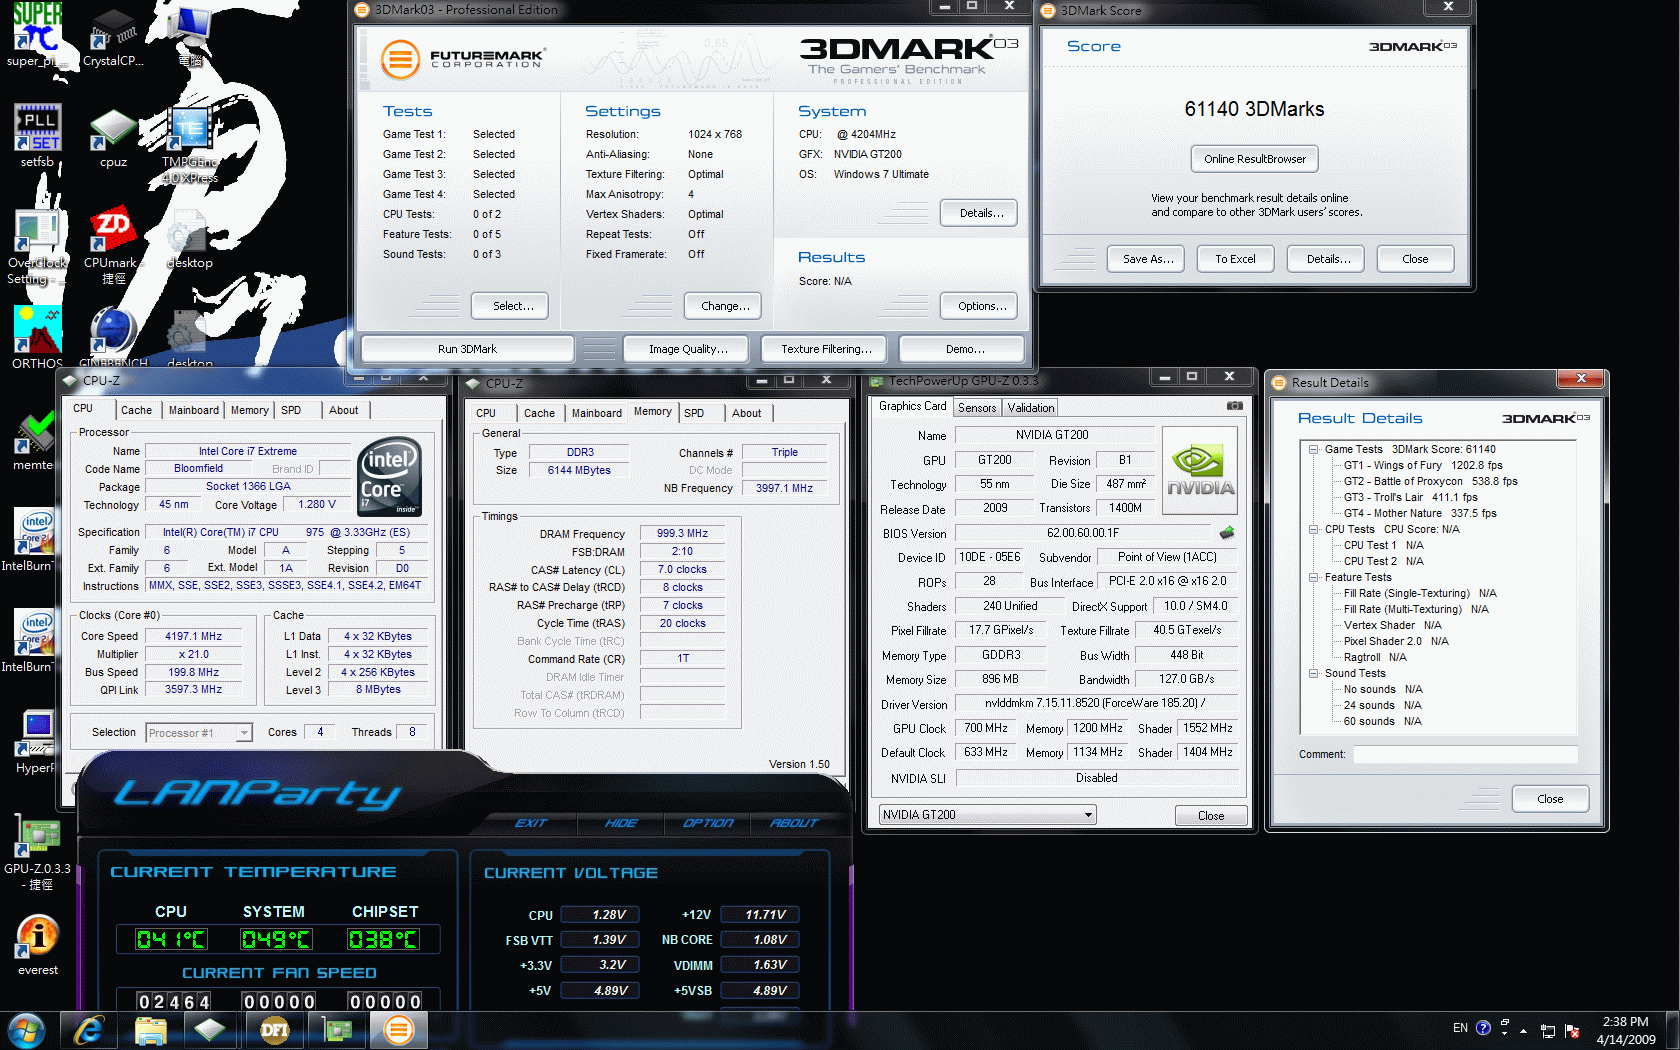Click the GPU-Z BIOS save chip icon

coord(1227,532)
